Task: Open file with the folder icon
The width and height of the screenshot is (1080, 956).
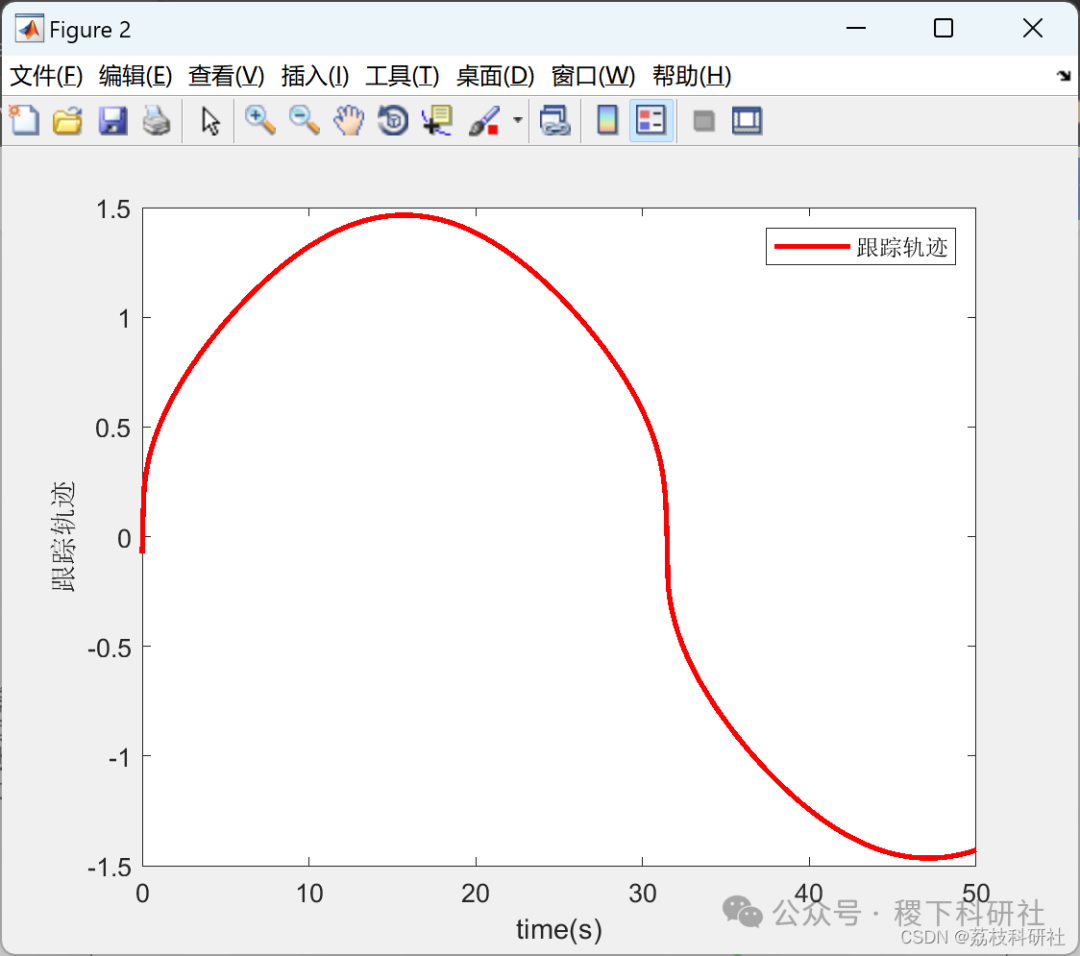Action: tap(68, 121)
